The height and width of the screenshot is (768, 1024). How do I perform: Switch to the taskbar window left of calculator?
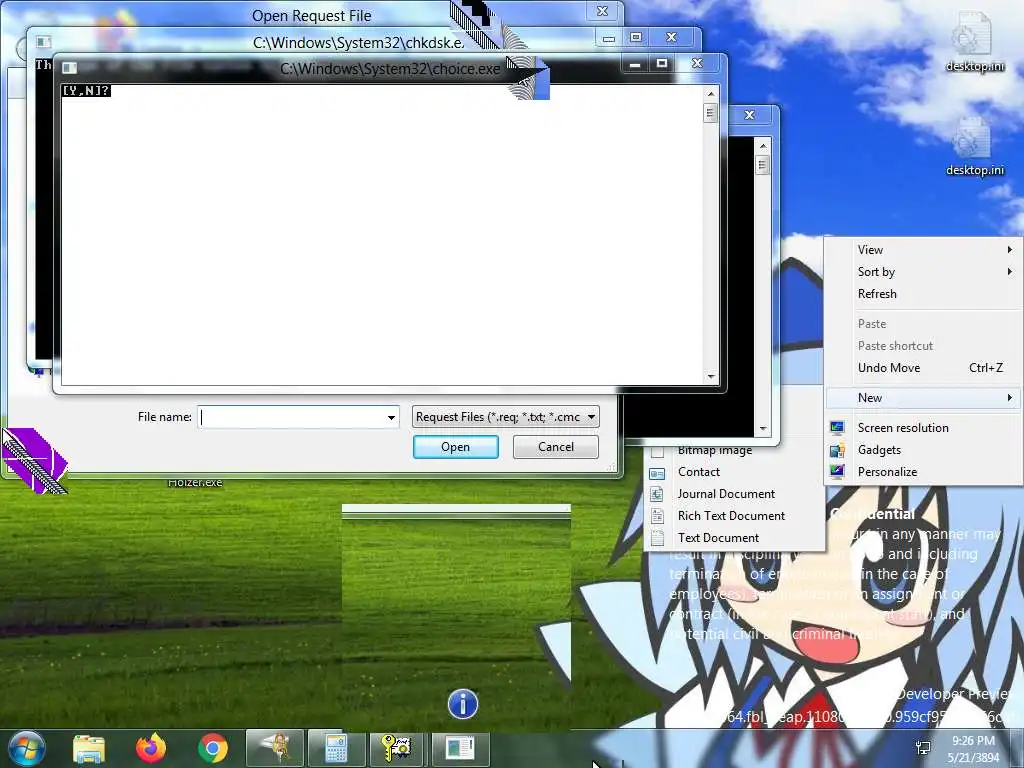click(275, 748)
